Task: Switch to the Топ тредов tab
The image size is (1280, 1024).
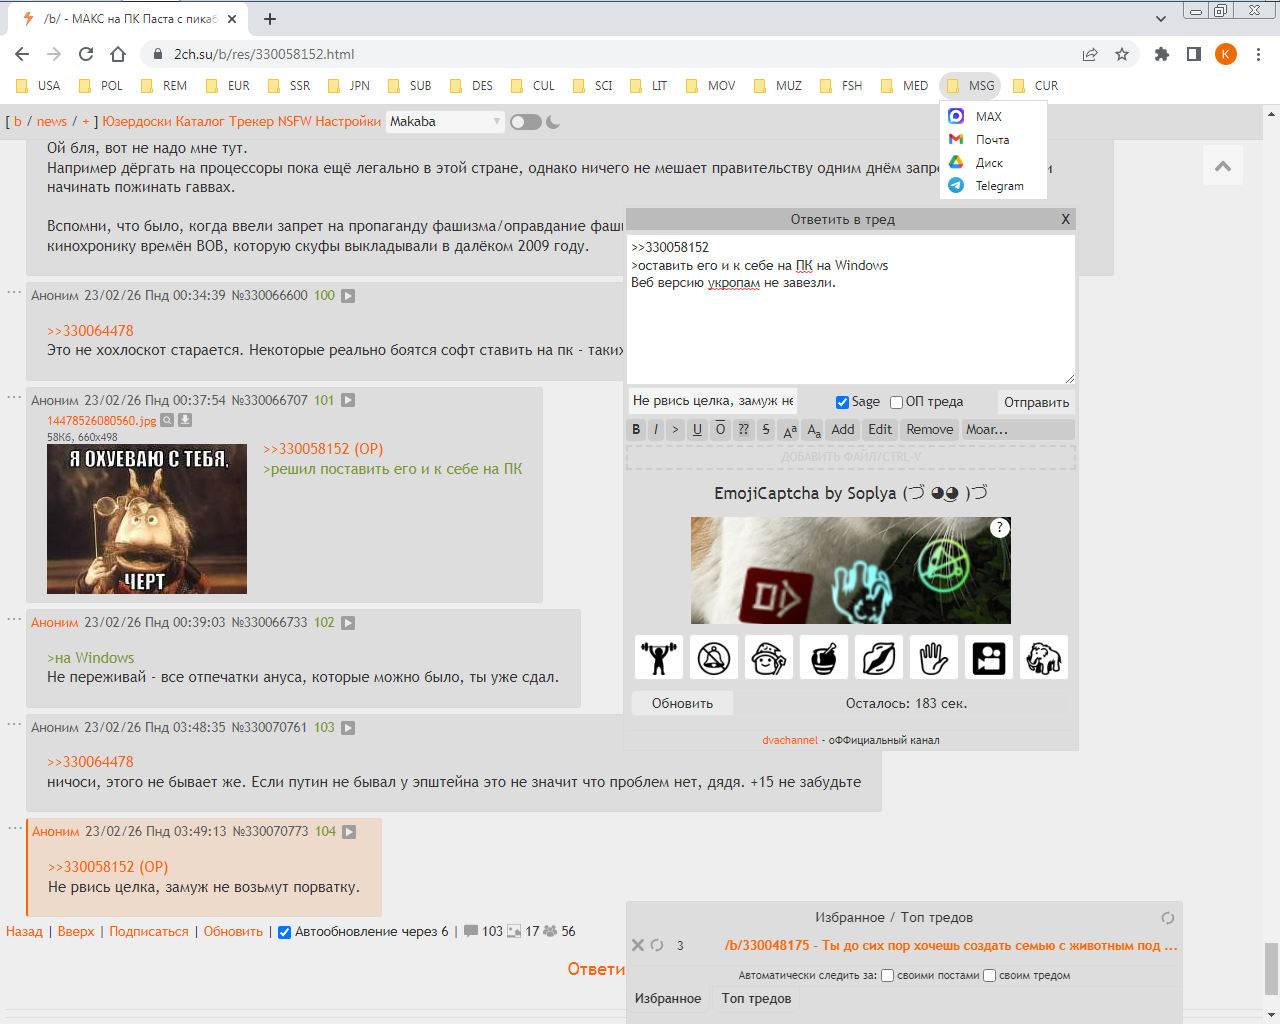Action: click(757, 999)
